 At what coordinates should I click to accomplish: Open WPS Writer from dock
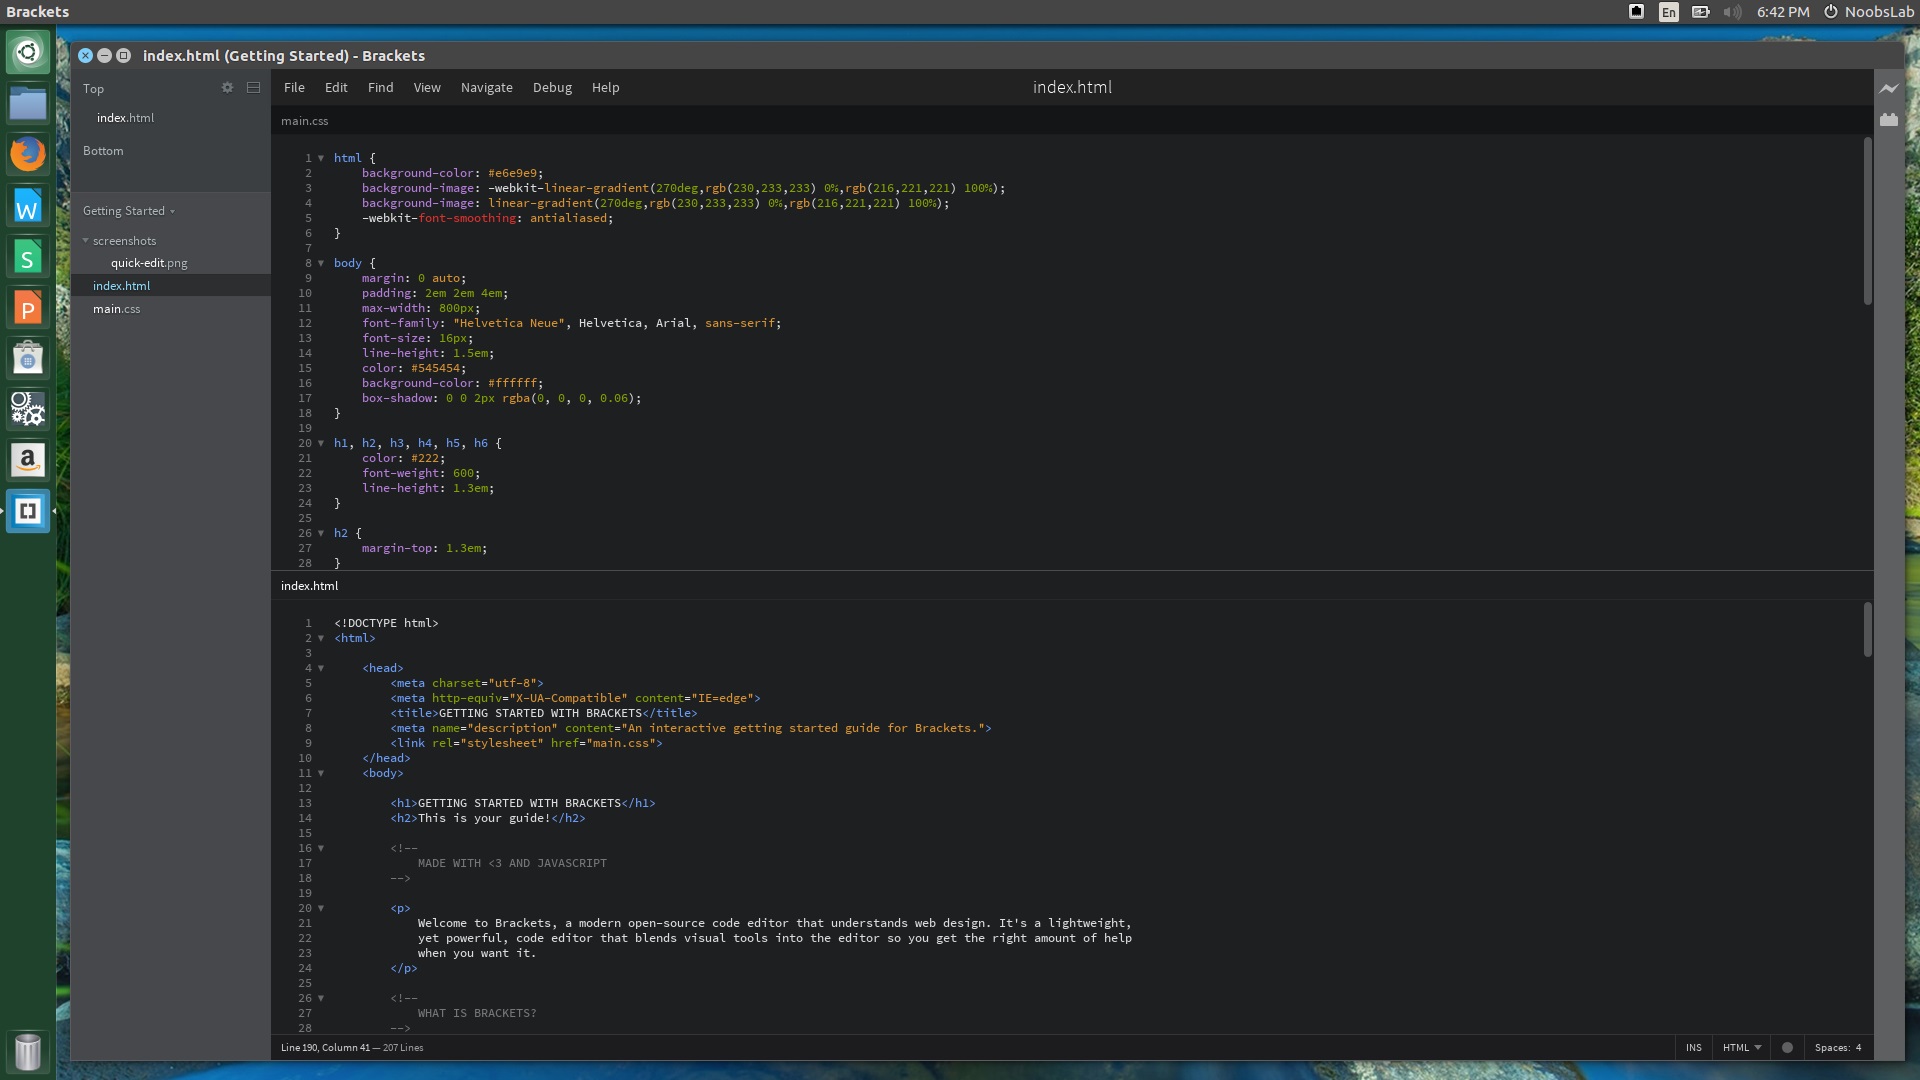tap(28, 206)
